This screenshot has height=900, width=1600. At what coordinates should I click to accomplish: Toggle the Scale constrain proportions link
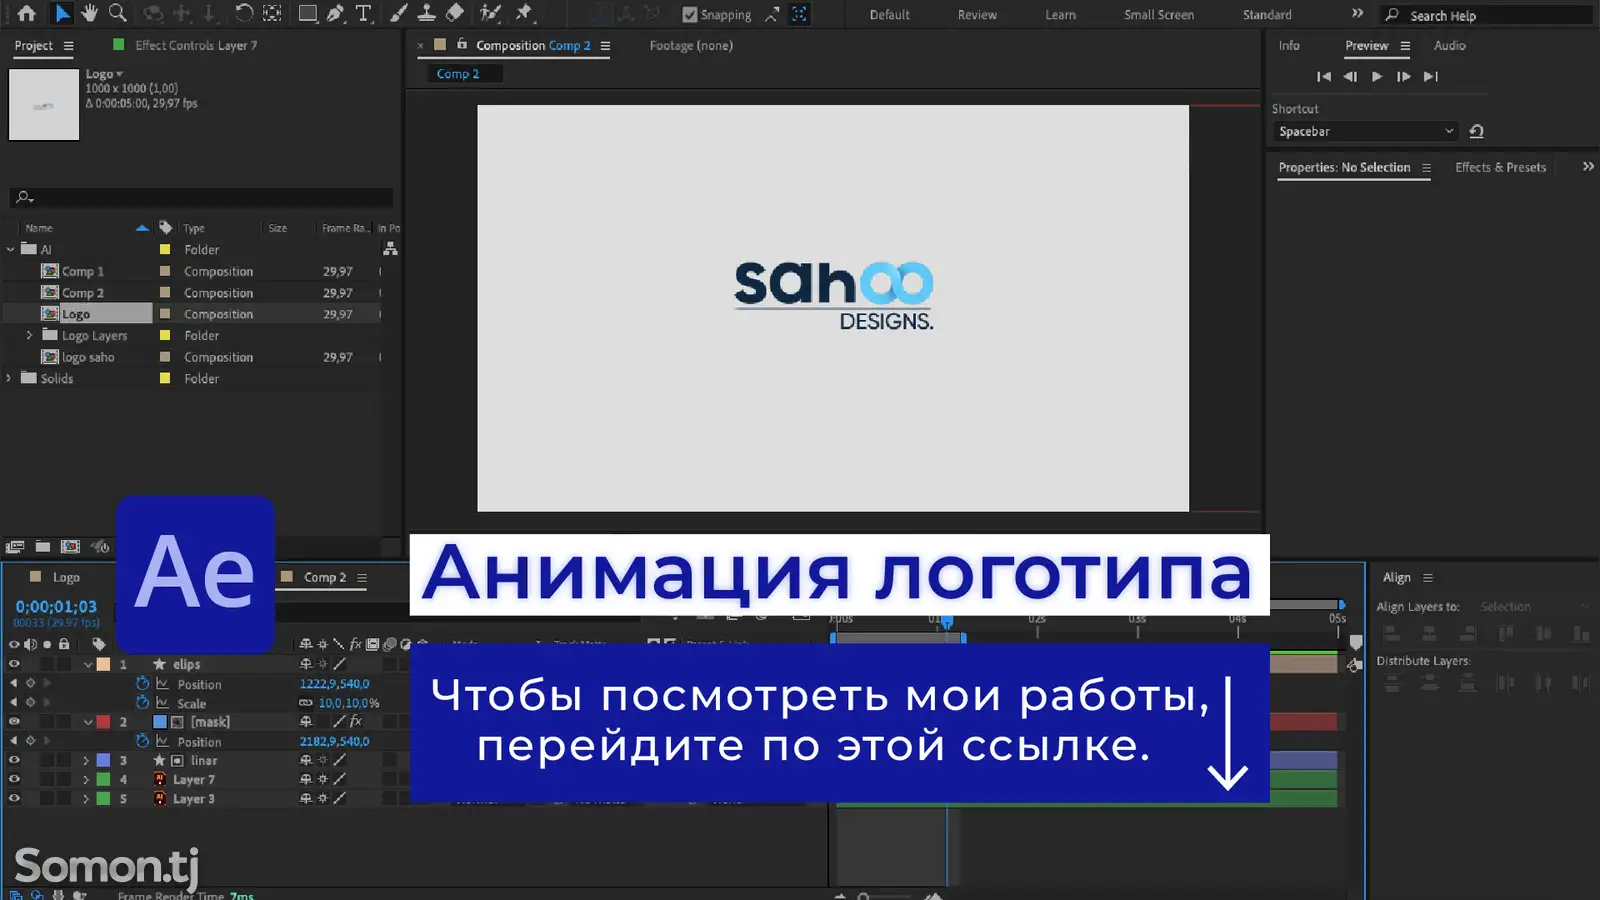[306, 703]
